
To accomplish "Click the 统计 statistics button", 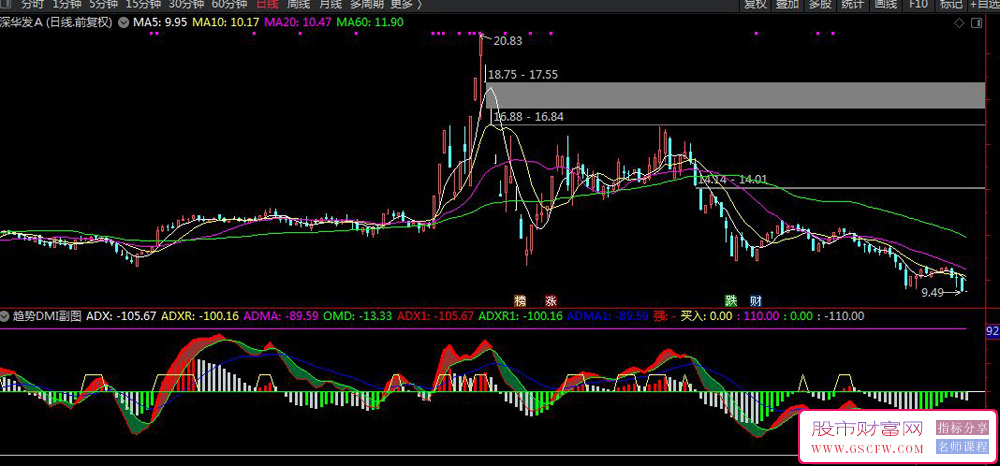I will 853,4.
